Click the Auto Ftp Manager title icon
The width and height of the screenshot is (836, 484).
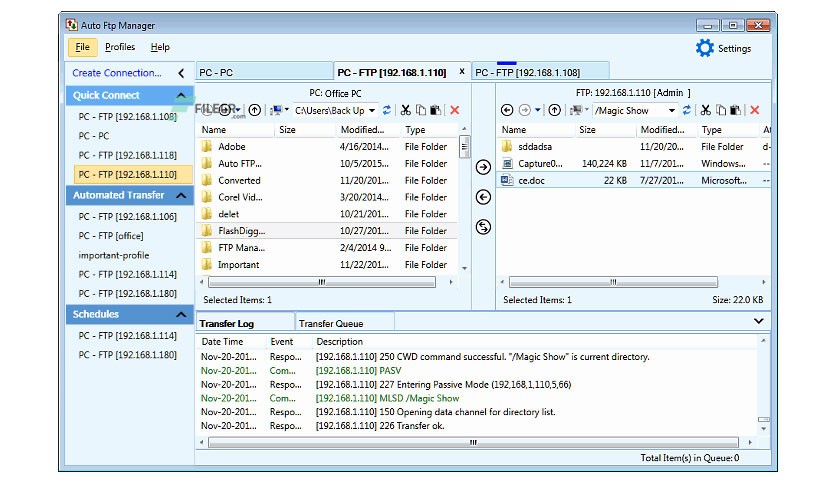pyautogui.click(x=71, y=25)
